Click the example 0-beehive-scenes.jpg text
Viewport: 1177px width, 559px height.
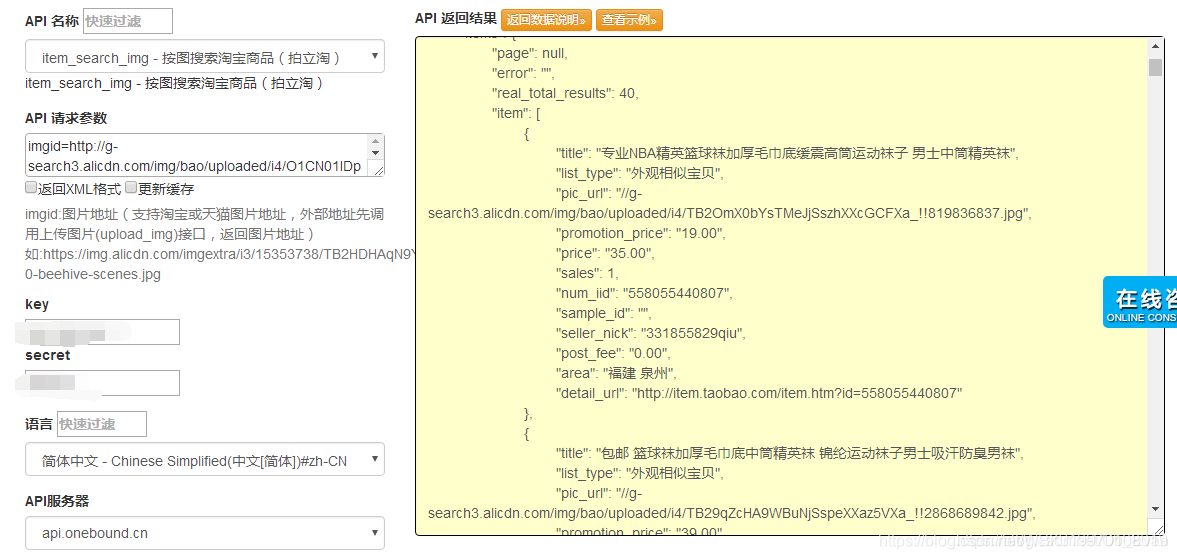point(93,274)
